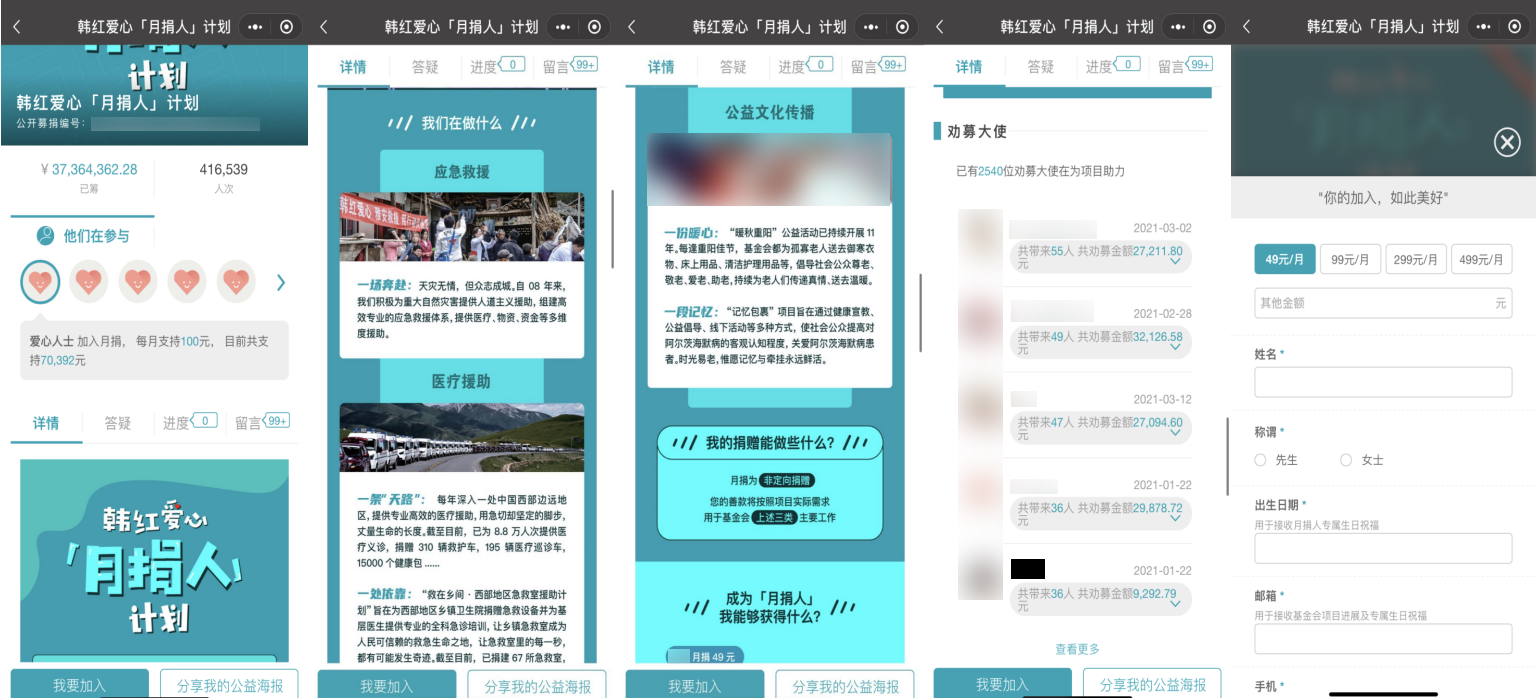
Task: Go back from the 公益文化传播 screen
Action: pos(632,27)
